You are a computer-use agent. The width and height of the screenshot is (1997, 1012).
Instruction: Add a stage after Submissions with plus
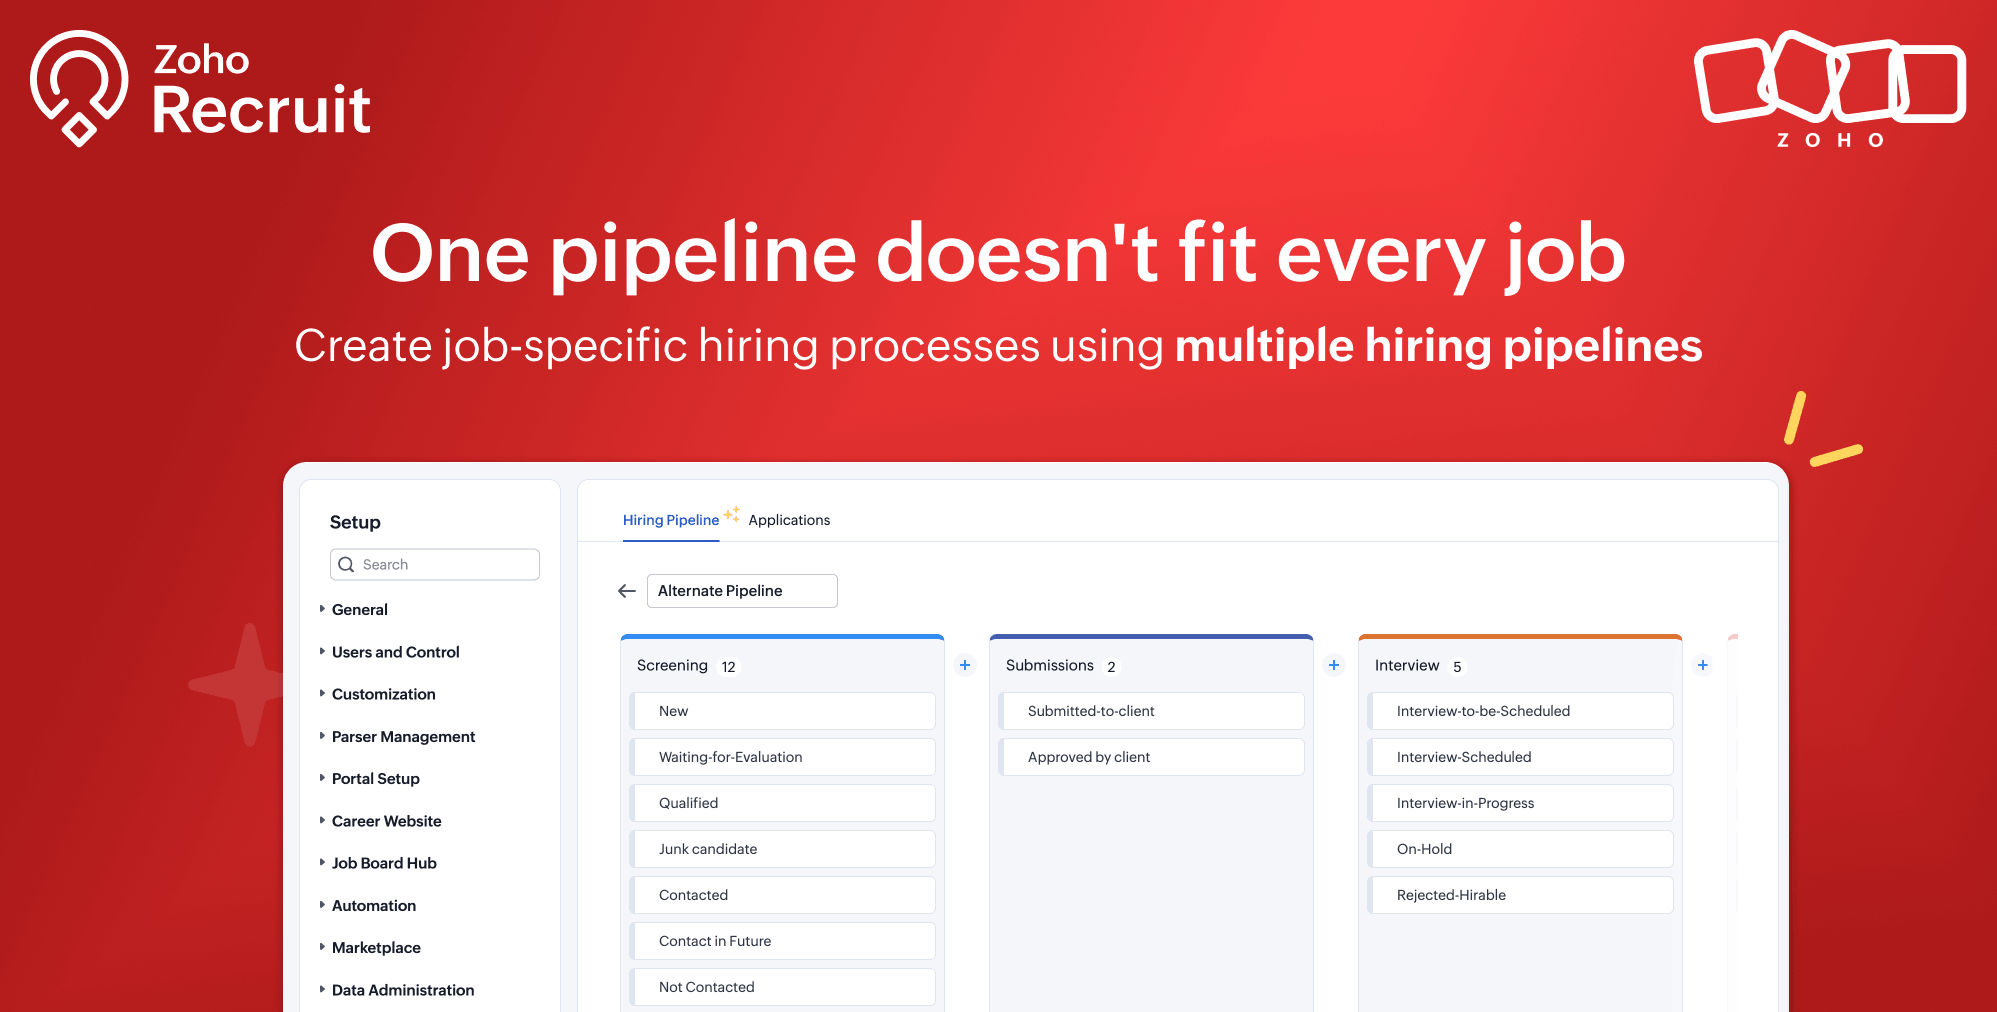coord(1334,665)
